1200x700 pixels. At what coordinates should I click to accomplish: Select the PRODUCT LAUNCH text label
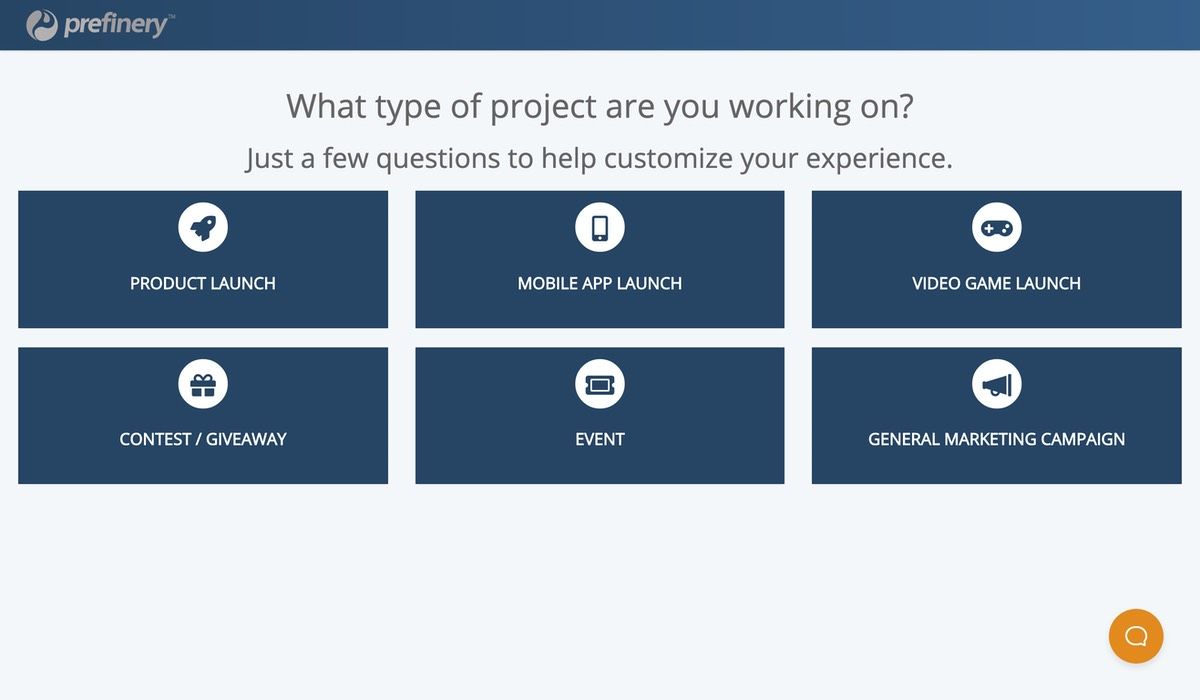tap(203, 283)
